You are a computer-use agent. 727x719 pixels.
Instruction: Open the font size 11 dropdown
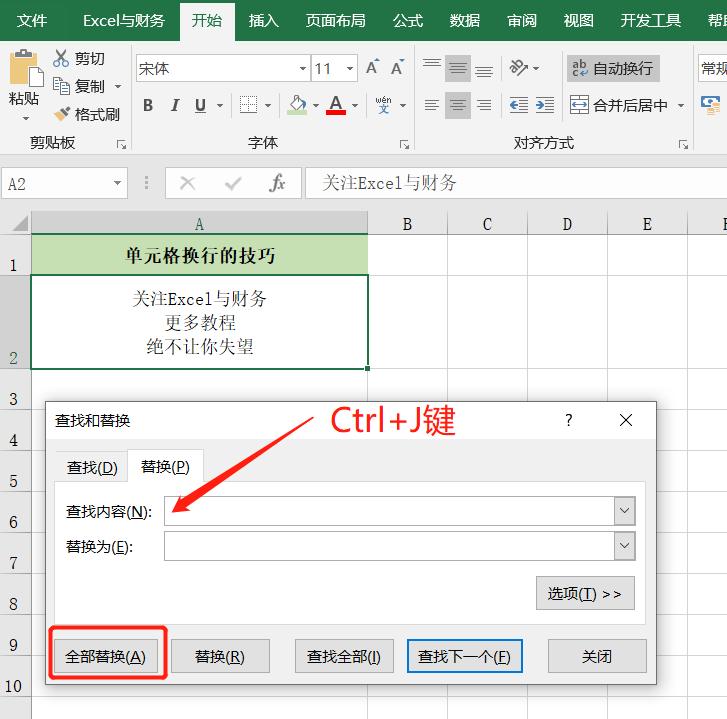(x=350, y=68)
